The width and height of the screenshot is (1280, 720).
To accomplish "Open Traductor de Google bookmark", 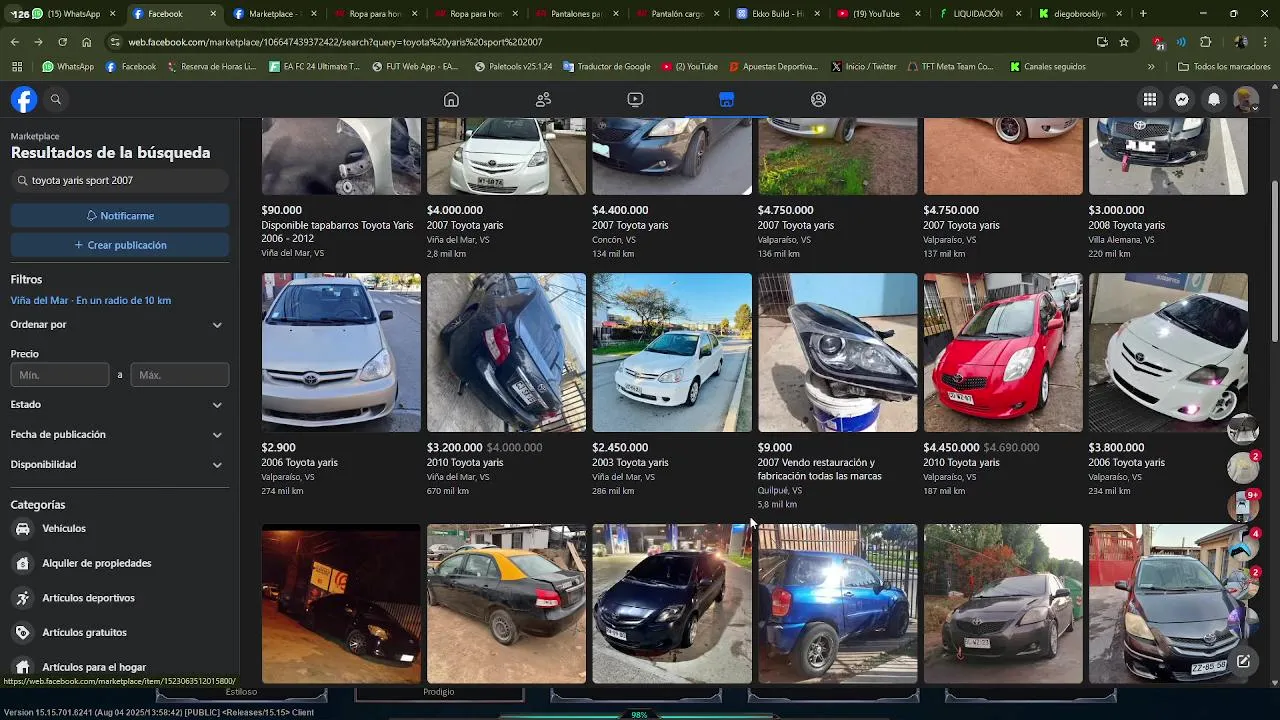I will [607, 67].
